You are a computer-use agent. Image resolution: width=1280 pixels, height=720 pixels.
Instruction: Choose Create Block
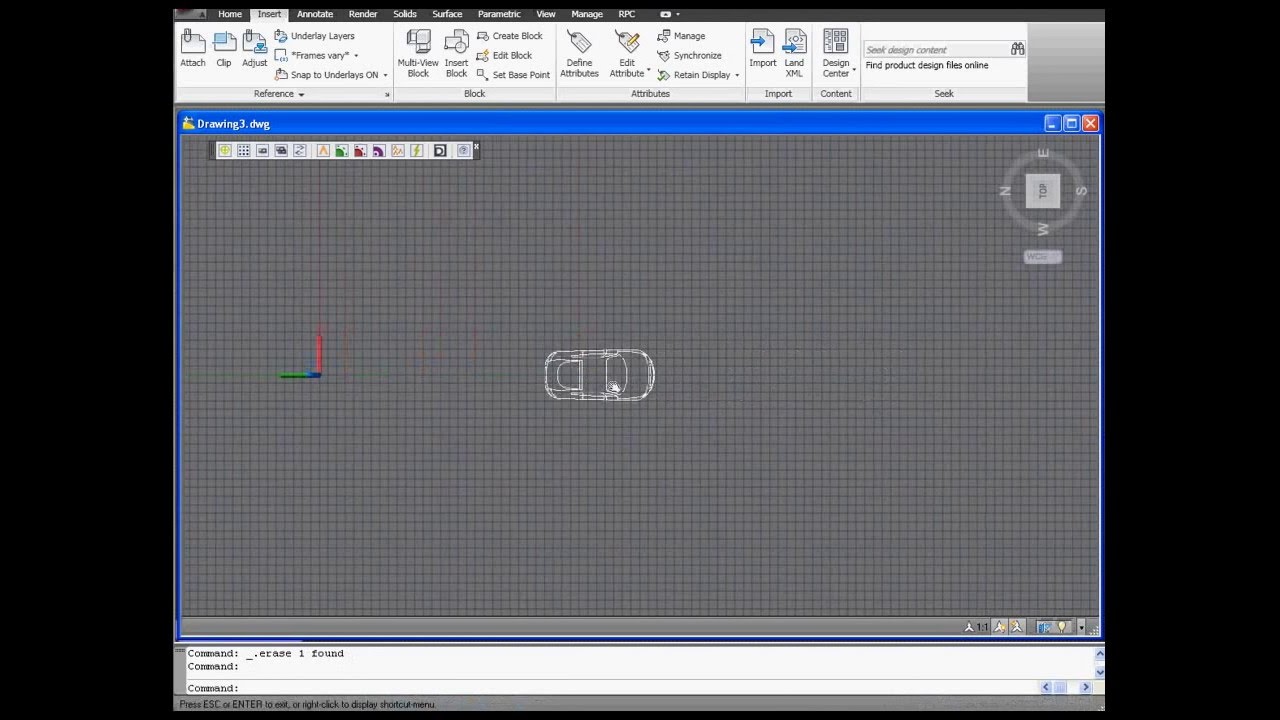[509, 36]
